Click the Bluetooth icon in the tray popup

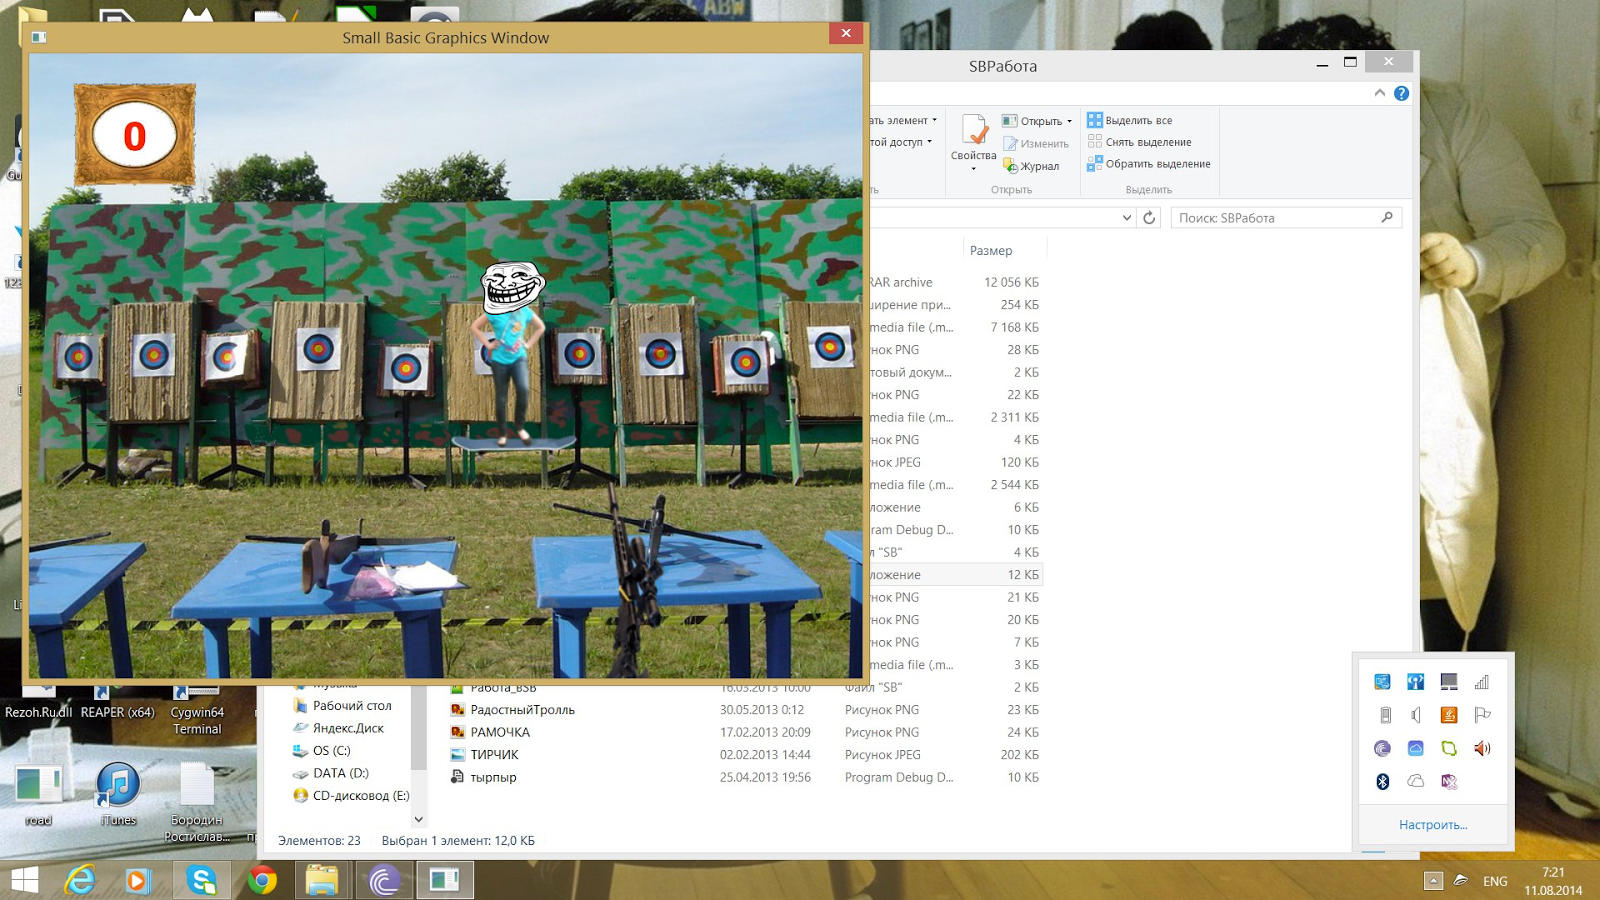coord(1383,781)
